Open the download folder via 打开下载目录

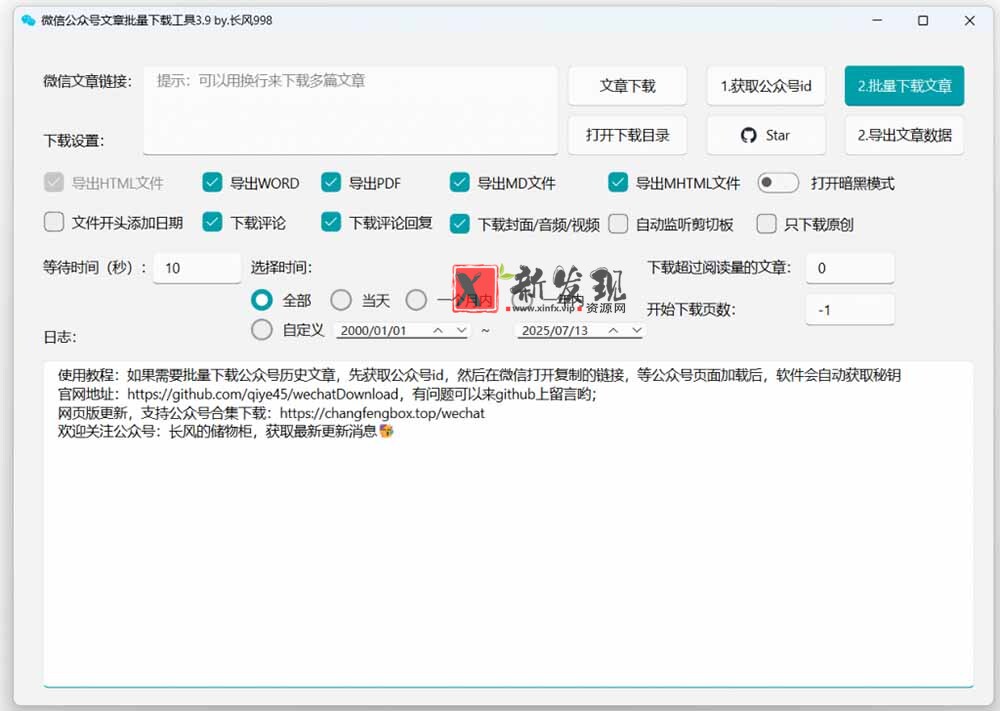coord(627,135)
